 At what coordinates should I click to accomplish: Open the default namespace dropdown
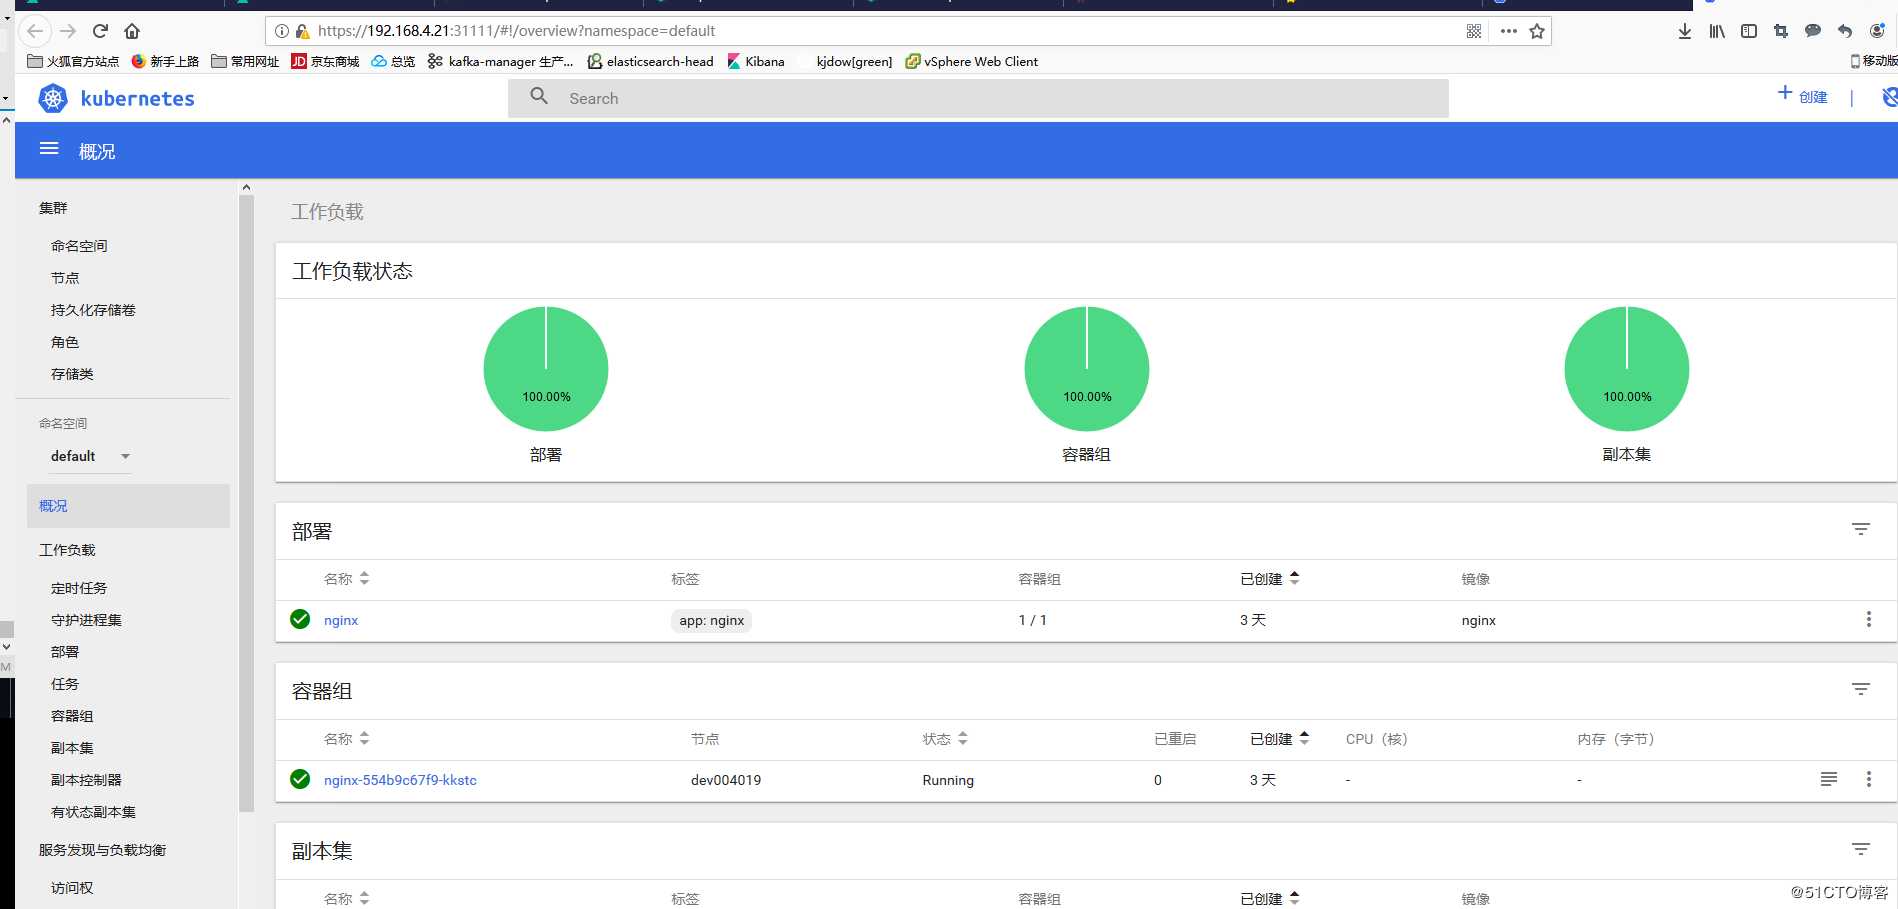tap(90, 456)
